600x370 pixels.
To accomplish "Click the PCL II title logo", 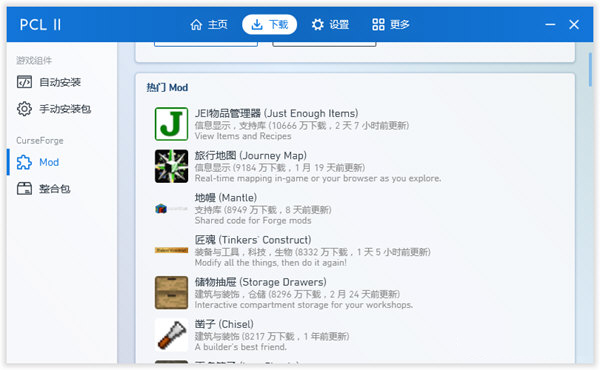I will pos(40,25).
